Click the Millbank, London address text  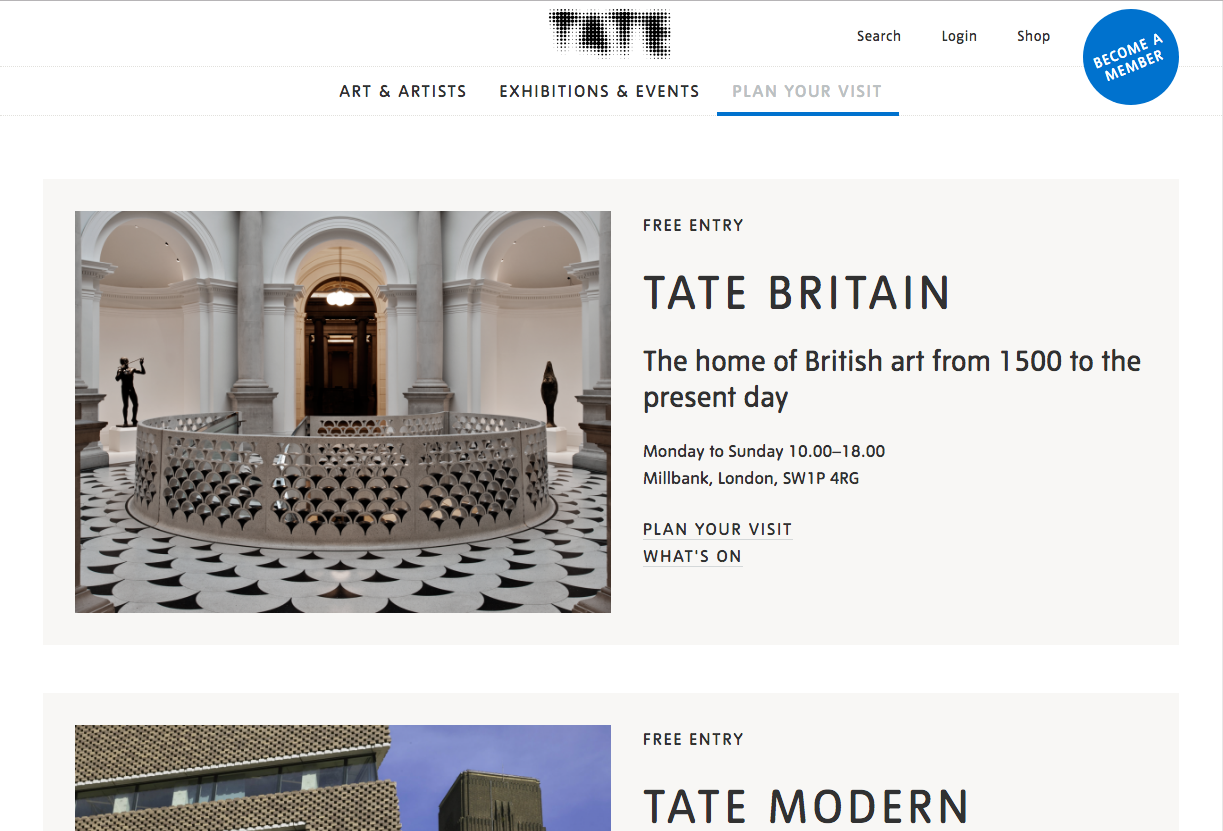(750, 478)
